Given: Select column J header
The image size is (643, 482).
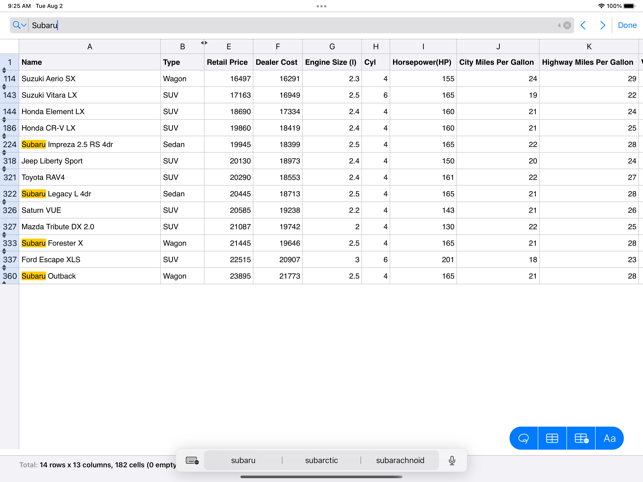Looking at the screenshot, I should click(498, 46).
